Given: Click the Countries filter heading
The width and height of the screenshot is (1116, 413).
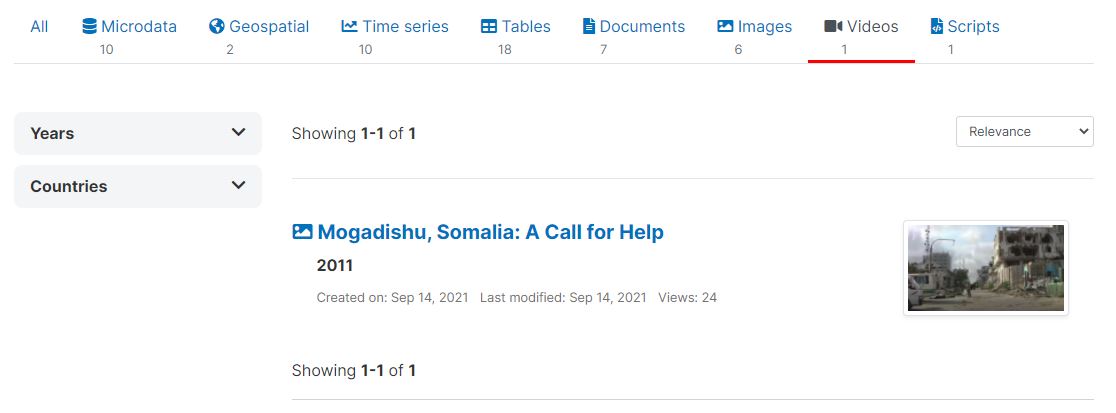Looking at the screenshot, I should click(x=69, y=186).
